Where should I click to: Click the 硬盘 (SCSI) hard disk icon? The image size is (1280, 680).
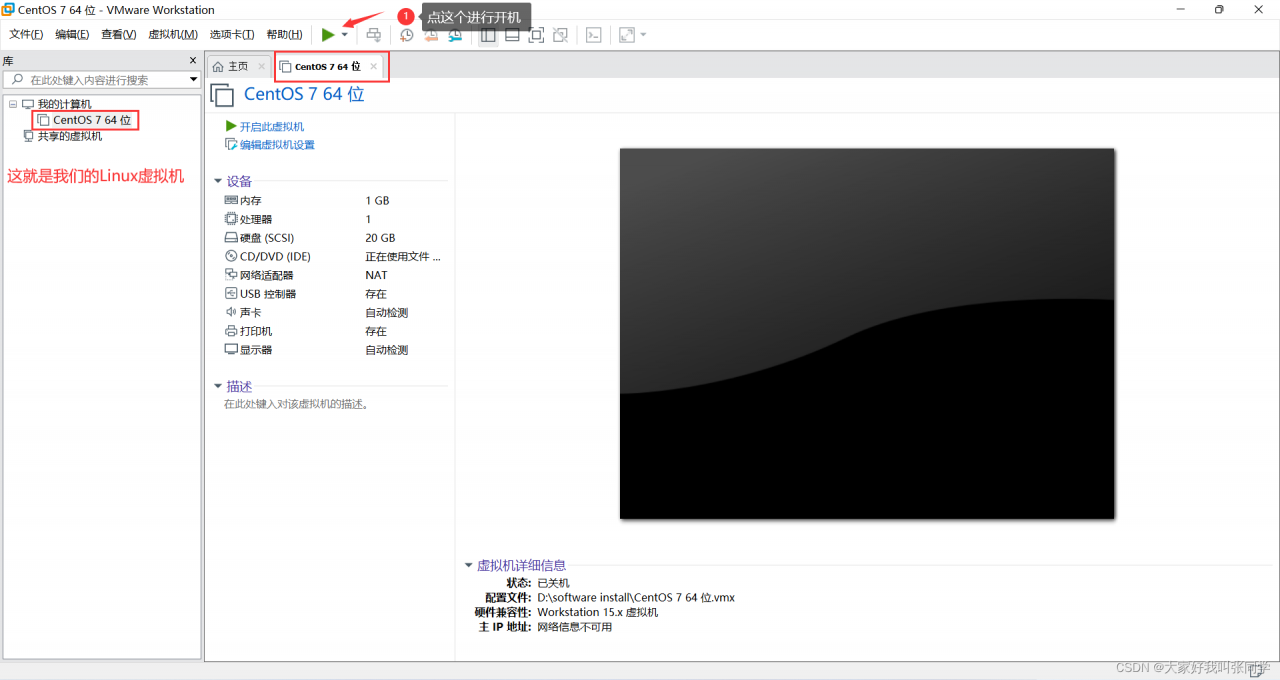tap(231, 238)
